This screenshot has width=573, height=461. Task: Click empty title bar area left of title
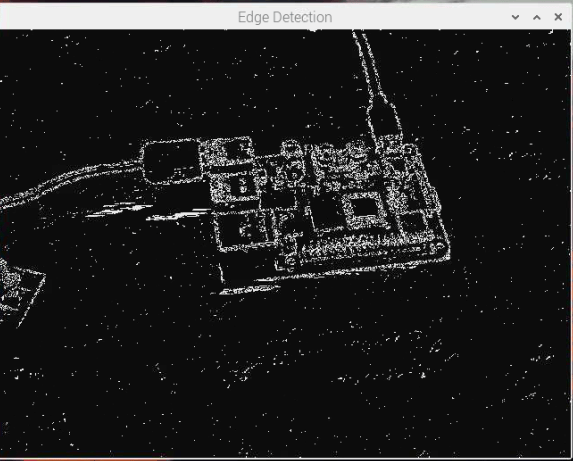(117, 17)
